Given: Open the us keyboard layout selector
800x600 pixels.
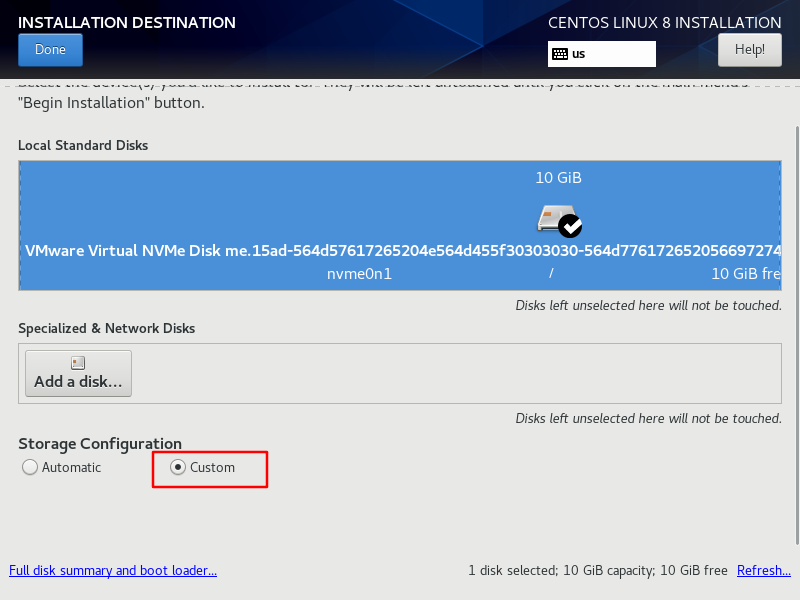Looking at the screenshot, I should (x=602, y=54).
